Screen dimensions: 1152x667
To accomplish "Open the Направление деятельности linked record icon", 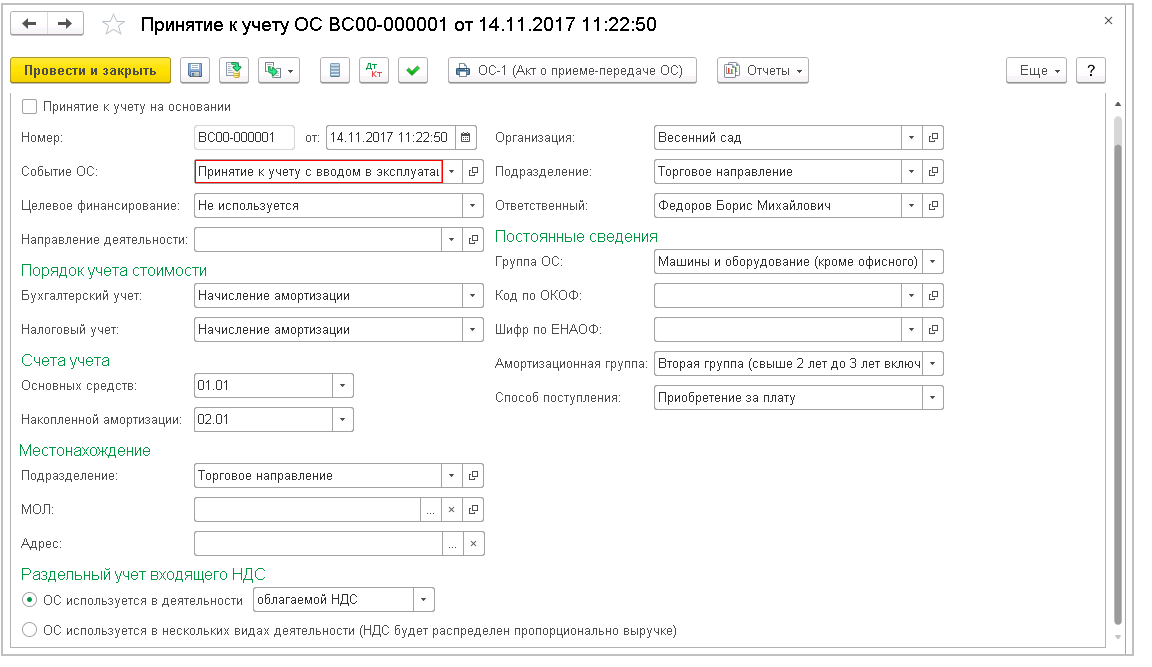I will pos(474,239).
